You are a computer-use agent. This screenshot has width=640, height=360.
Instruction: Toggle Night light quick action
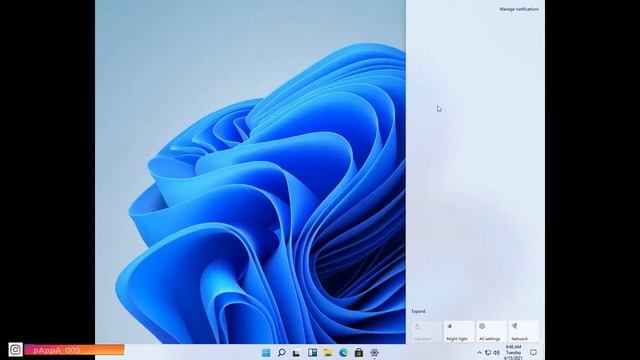[x=458, y=331]
